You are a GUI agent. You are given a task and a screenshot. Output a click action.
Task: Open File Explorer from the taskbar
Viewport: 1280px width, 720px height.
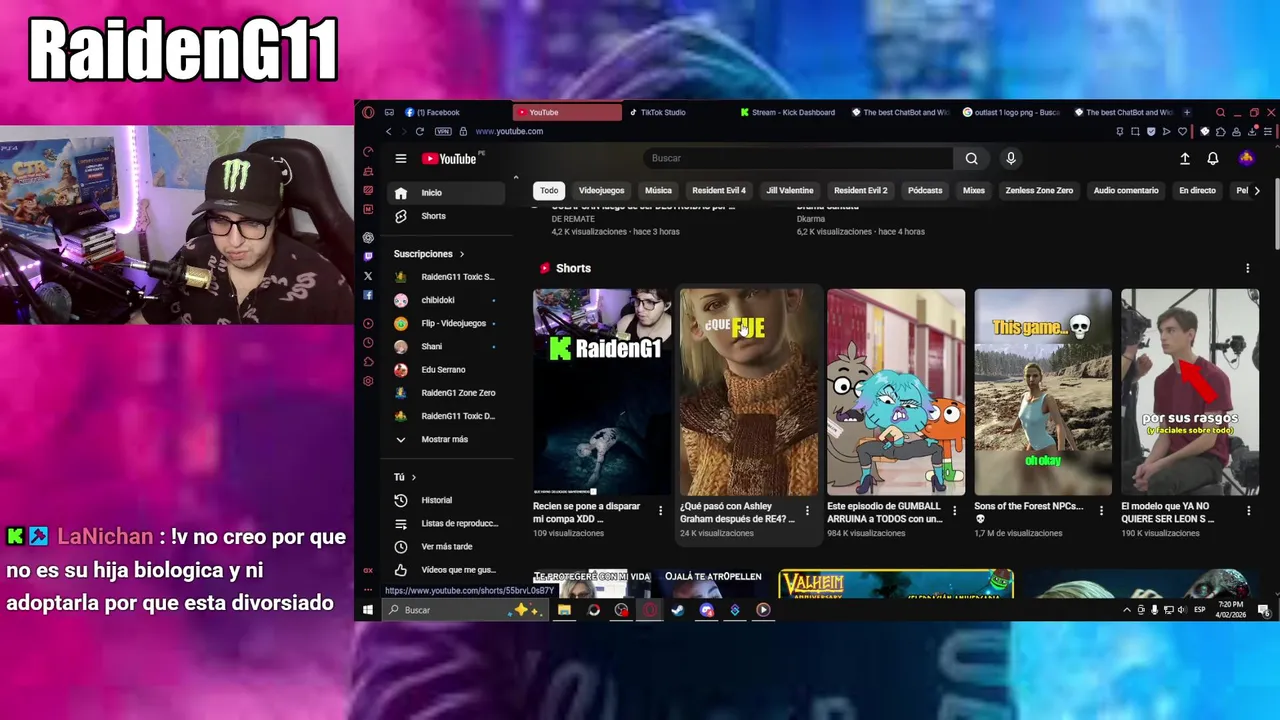pyautogui.click(x=565, y=610)
